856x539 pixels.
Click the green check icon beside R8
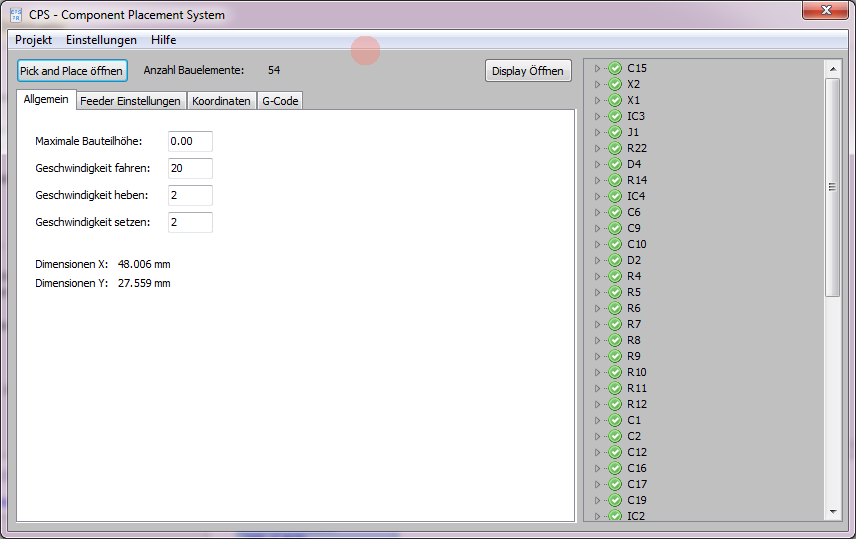tap(615, 340)
